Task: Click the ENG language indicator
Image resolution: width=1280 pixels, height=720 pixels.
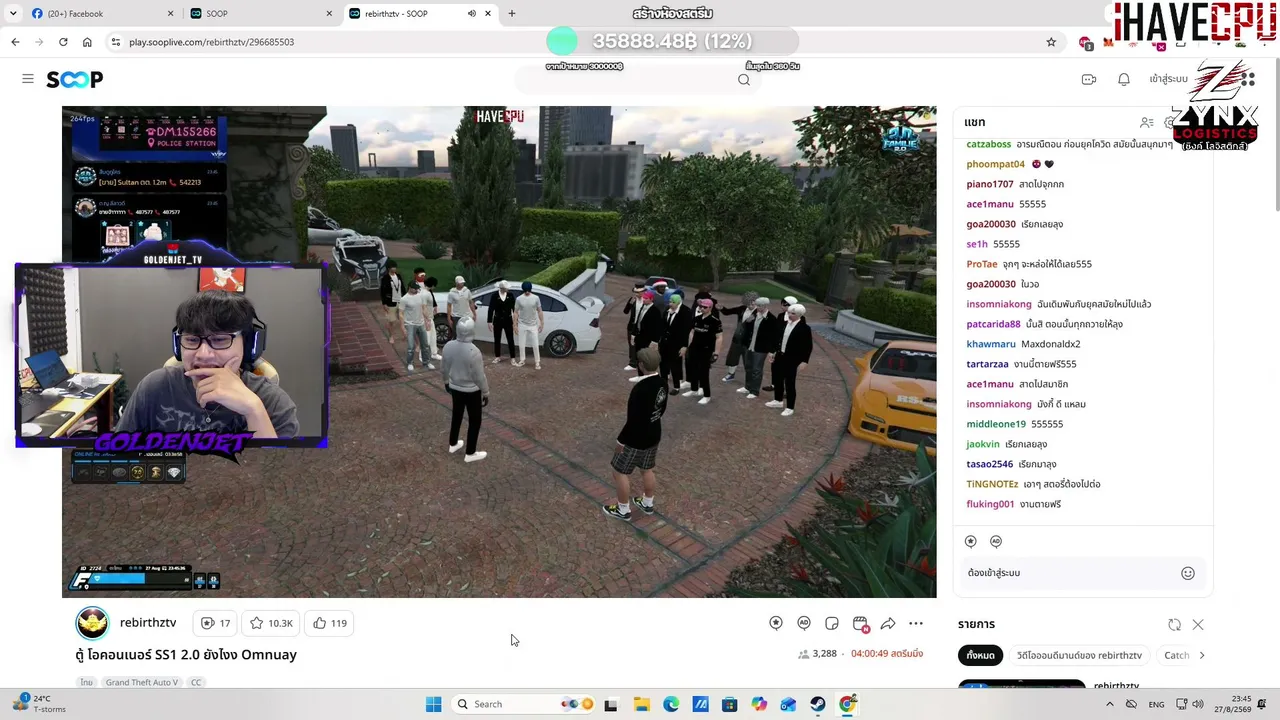Action: click(1156, 704)
